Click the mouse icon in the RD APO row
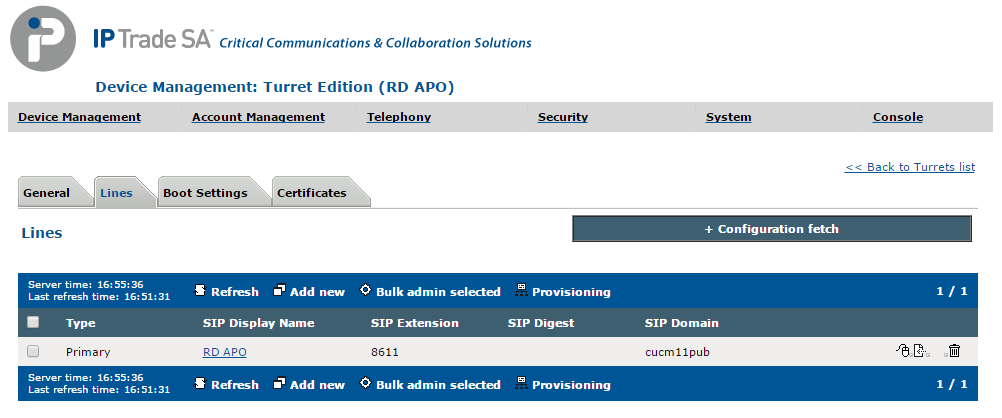 pyautogui.click(x=903, y=351)
